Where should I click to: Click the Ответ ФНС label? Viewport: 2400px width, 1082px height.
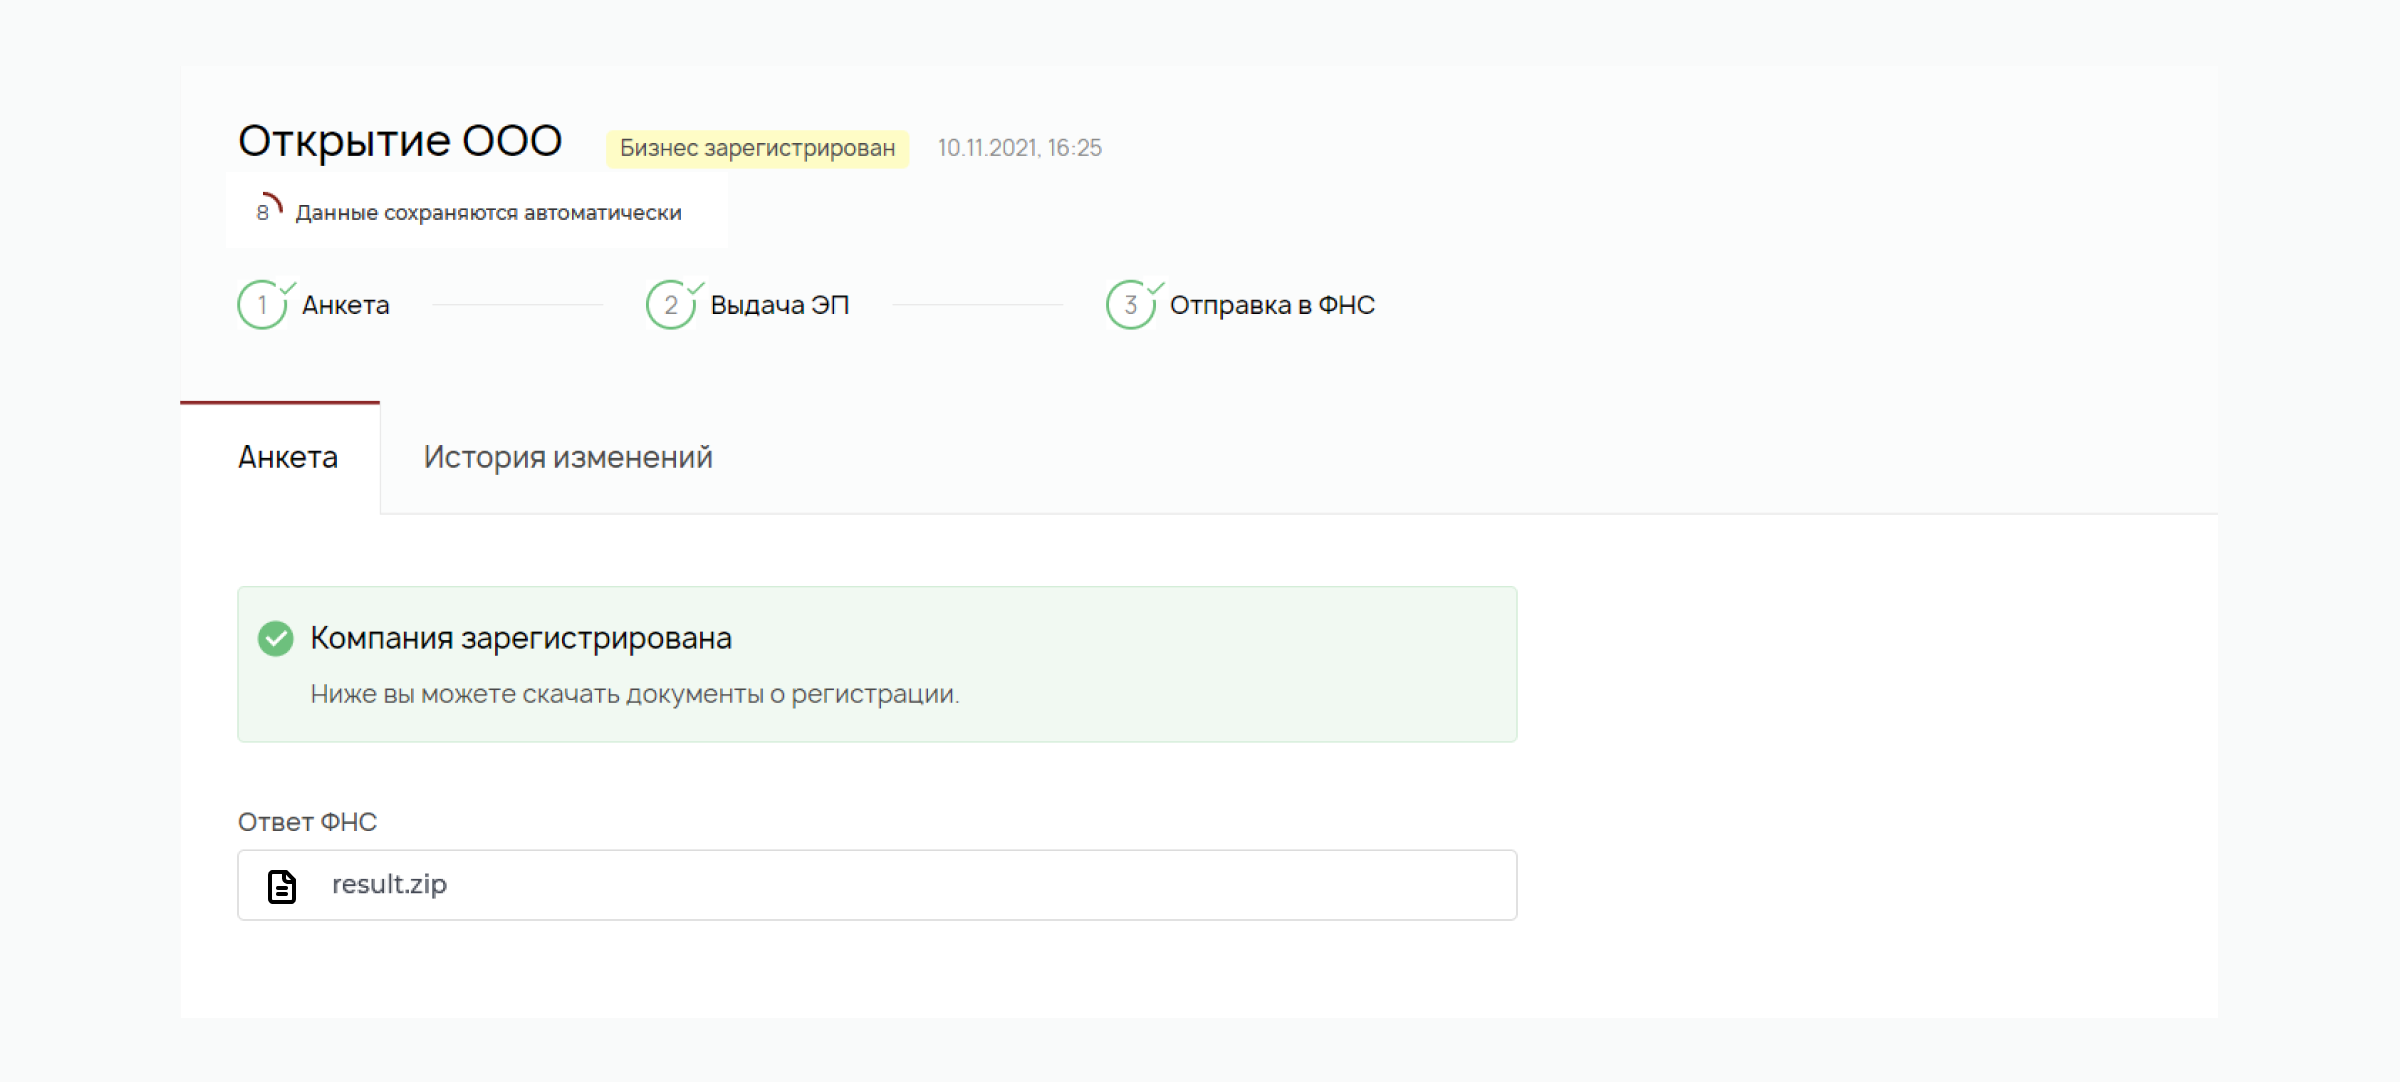(307, 822)
